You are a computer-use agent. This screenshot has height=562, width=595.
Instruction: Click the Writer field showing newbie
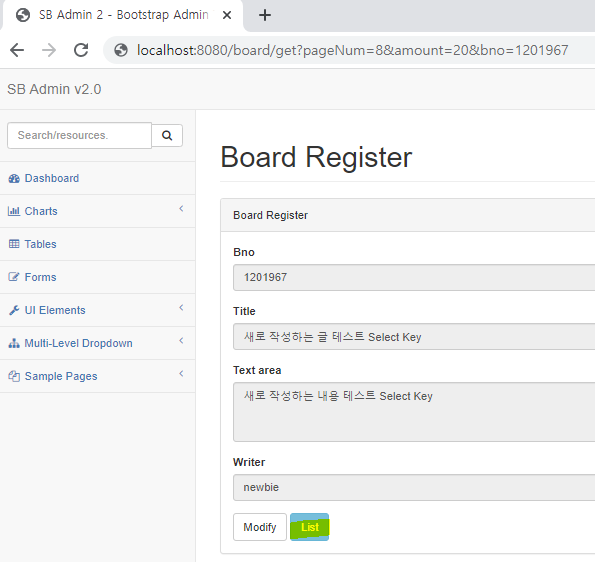point(414,487)
